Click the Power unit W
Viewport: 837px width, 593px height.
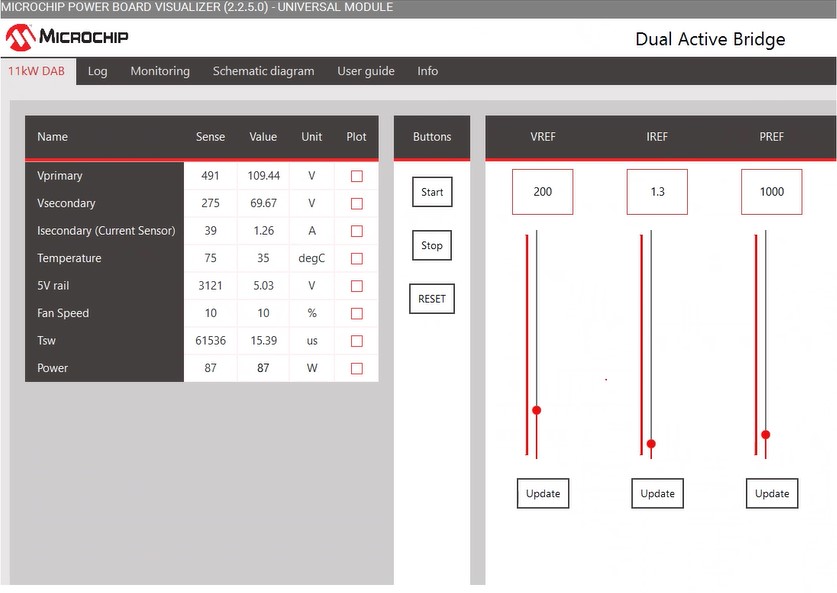pyautogui.click(x=312, y=368)
